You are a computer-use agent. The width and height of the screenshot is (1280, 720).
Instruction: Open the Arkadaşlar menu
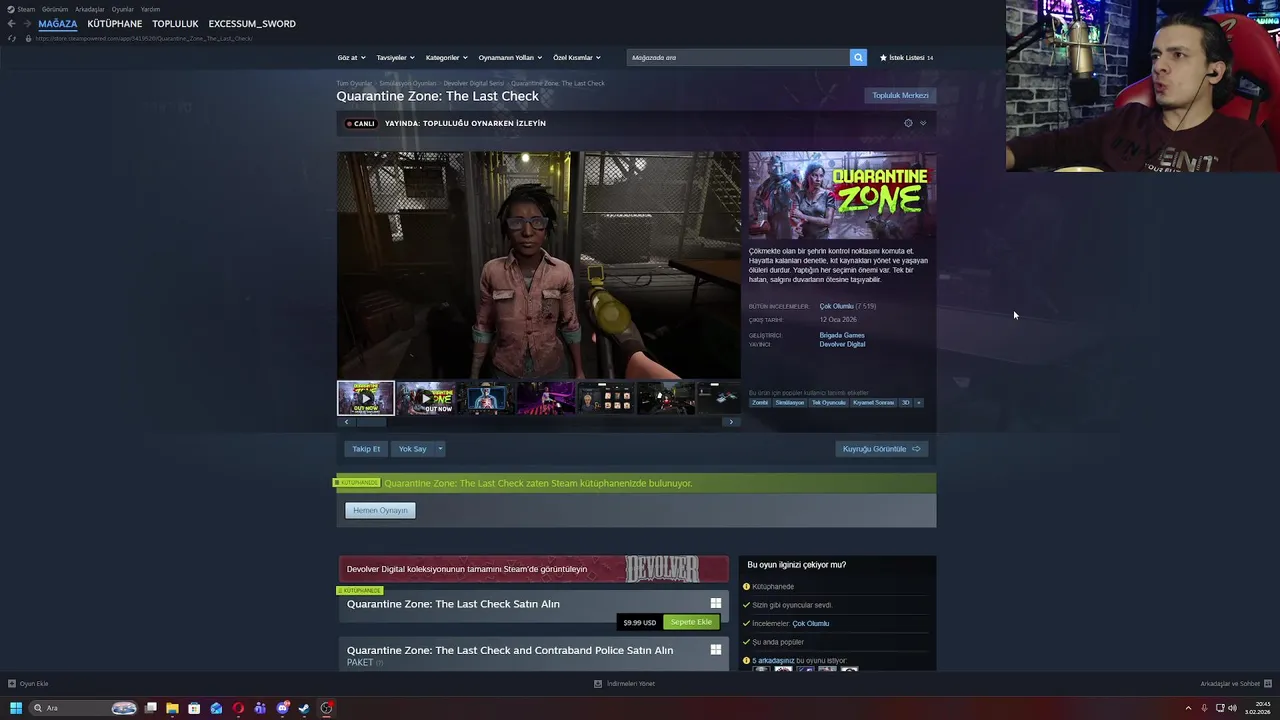pyautogui.click(x=89, y=9)
